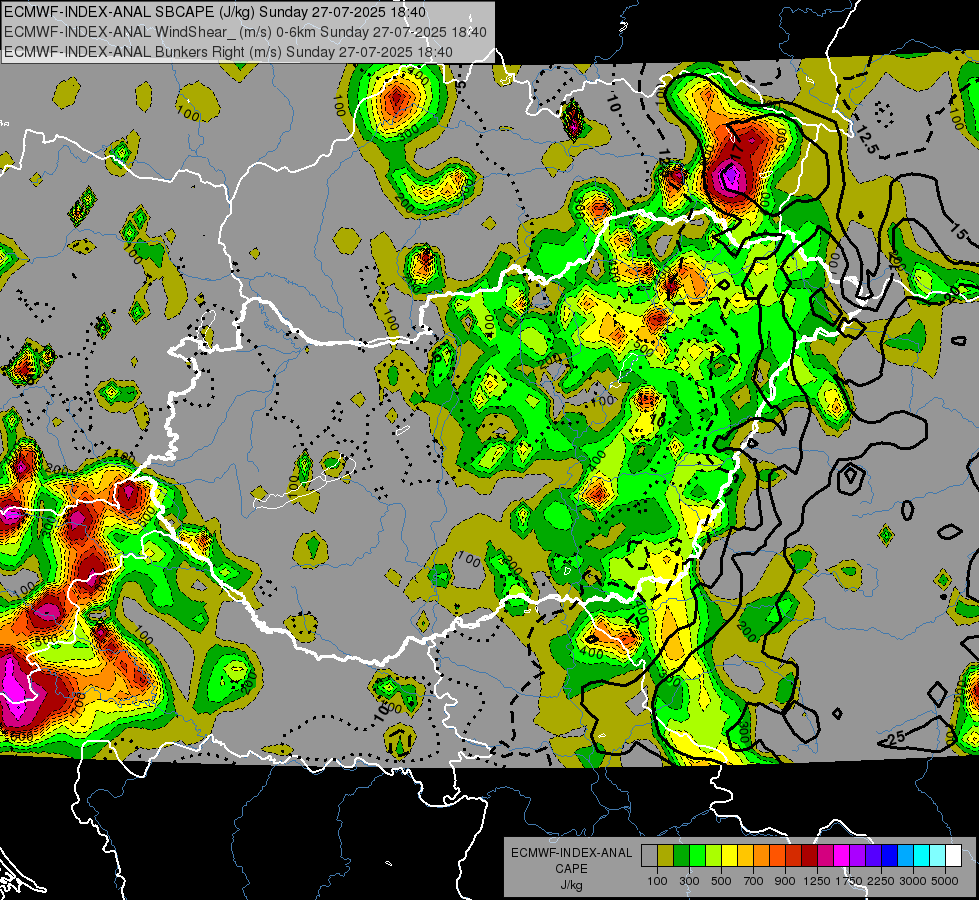Select the Bunkers Right (m/s) title line
Image resolution: width=979 pixels, height=900 pixels.
point(228,52)
